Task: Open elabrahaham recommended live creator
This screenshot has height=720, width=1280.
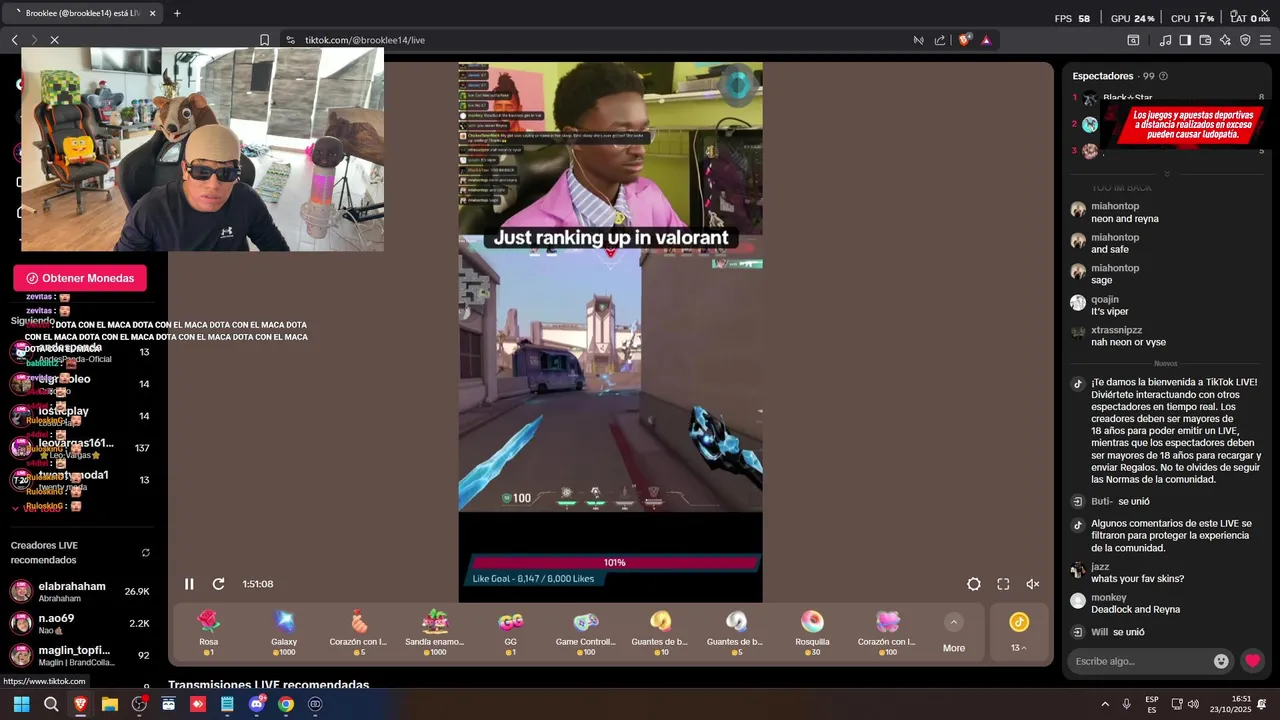Action: coord(80,591)
